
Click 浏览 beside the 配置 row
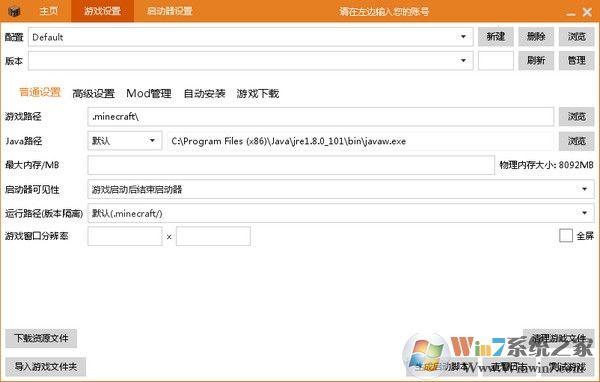coord(577,37)
